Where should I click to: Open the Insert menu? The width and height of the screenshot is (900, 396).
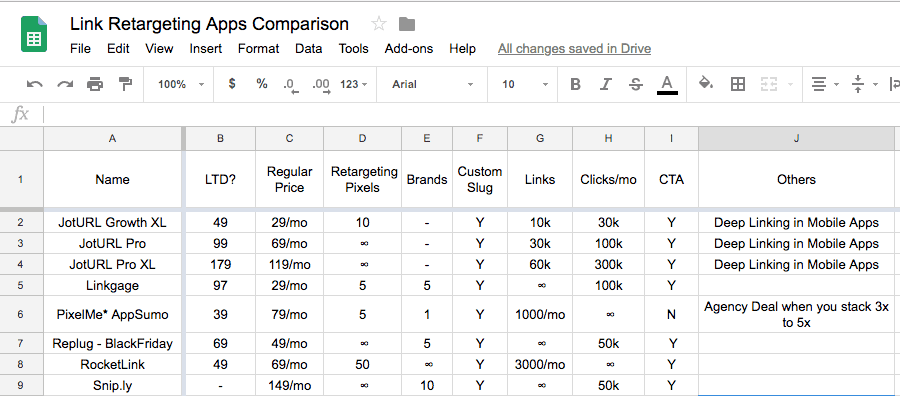[205, 49]
